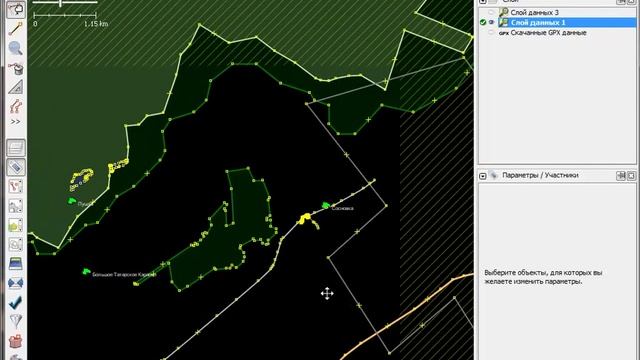Image resolution: width=640 pixels, height=360 pixels.
Task: Click the GPX icon of the downloaded data layer
Action: 504,33
